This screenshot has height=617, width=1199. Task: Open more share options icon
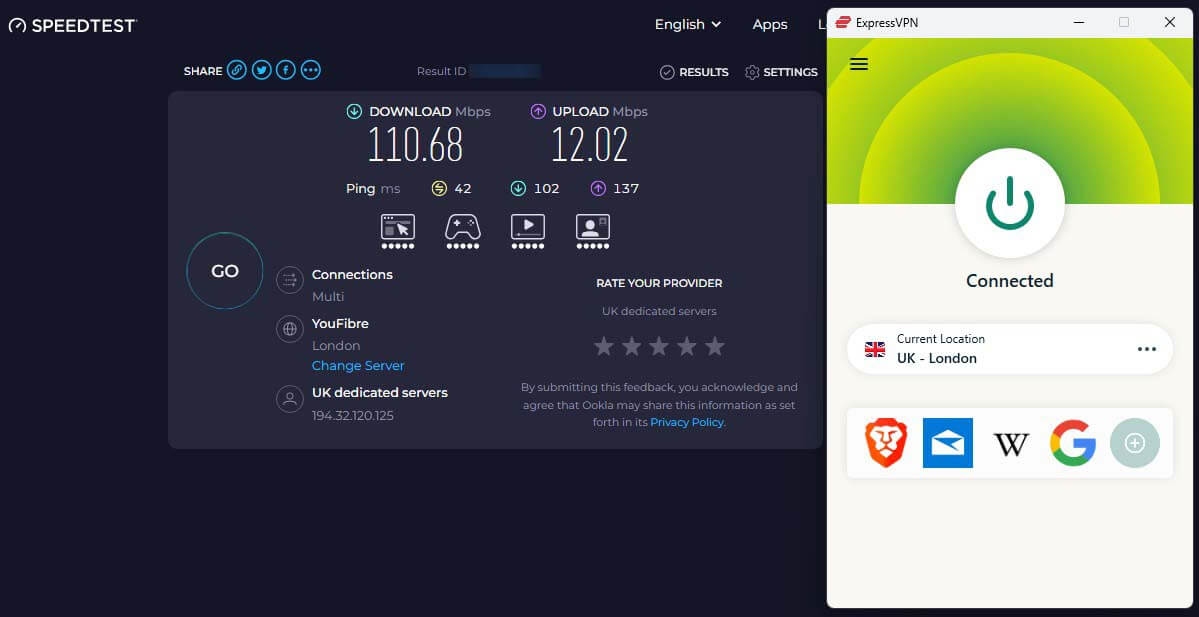tap(310, 71)
